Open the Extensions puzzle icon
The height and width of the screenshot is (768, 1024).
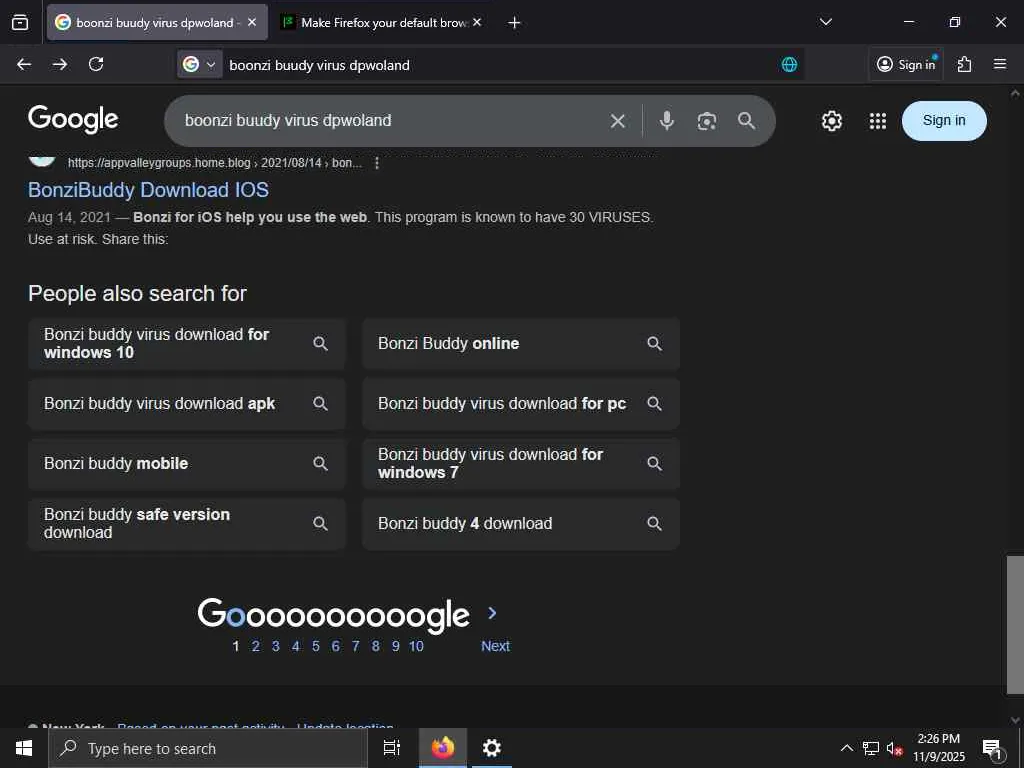(x=964, y=64)
